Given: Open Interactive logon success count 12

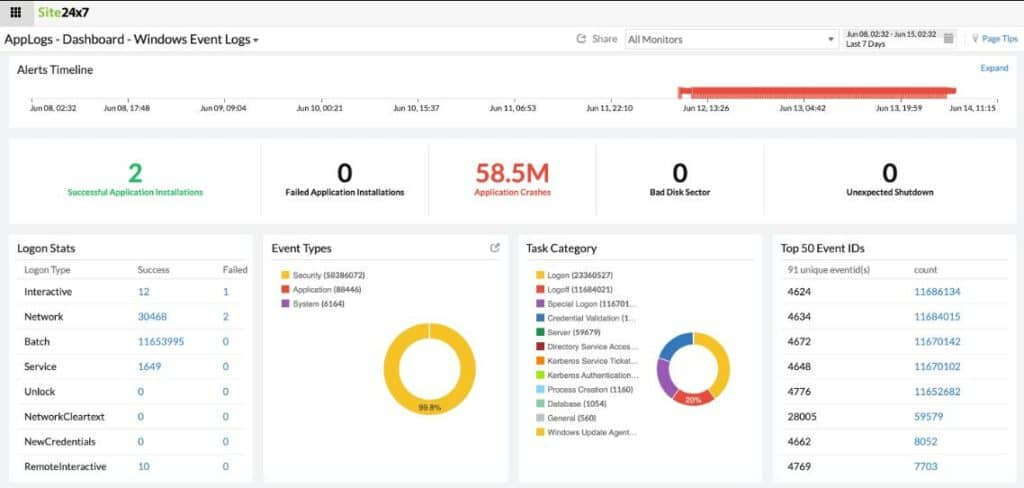Looking at the screenshot, I should (x=143, y=292).
